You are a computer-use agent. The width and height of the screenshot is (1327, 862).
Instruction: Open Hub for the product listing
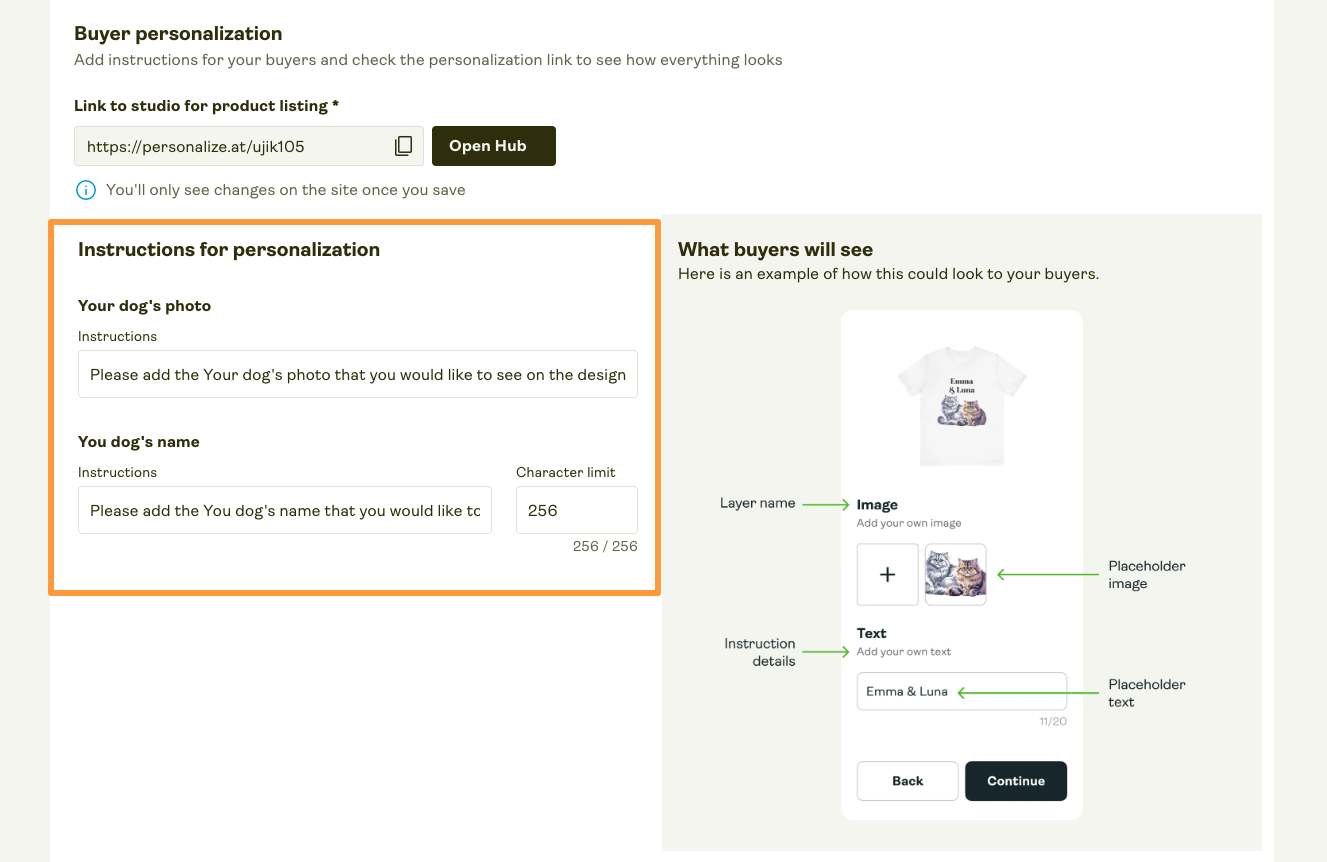coord(493,145)
